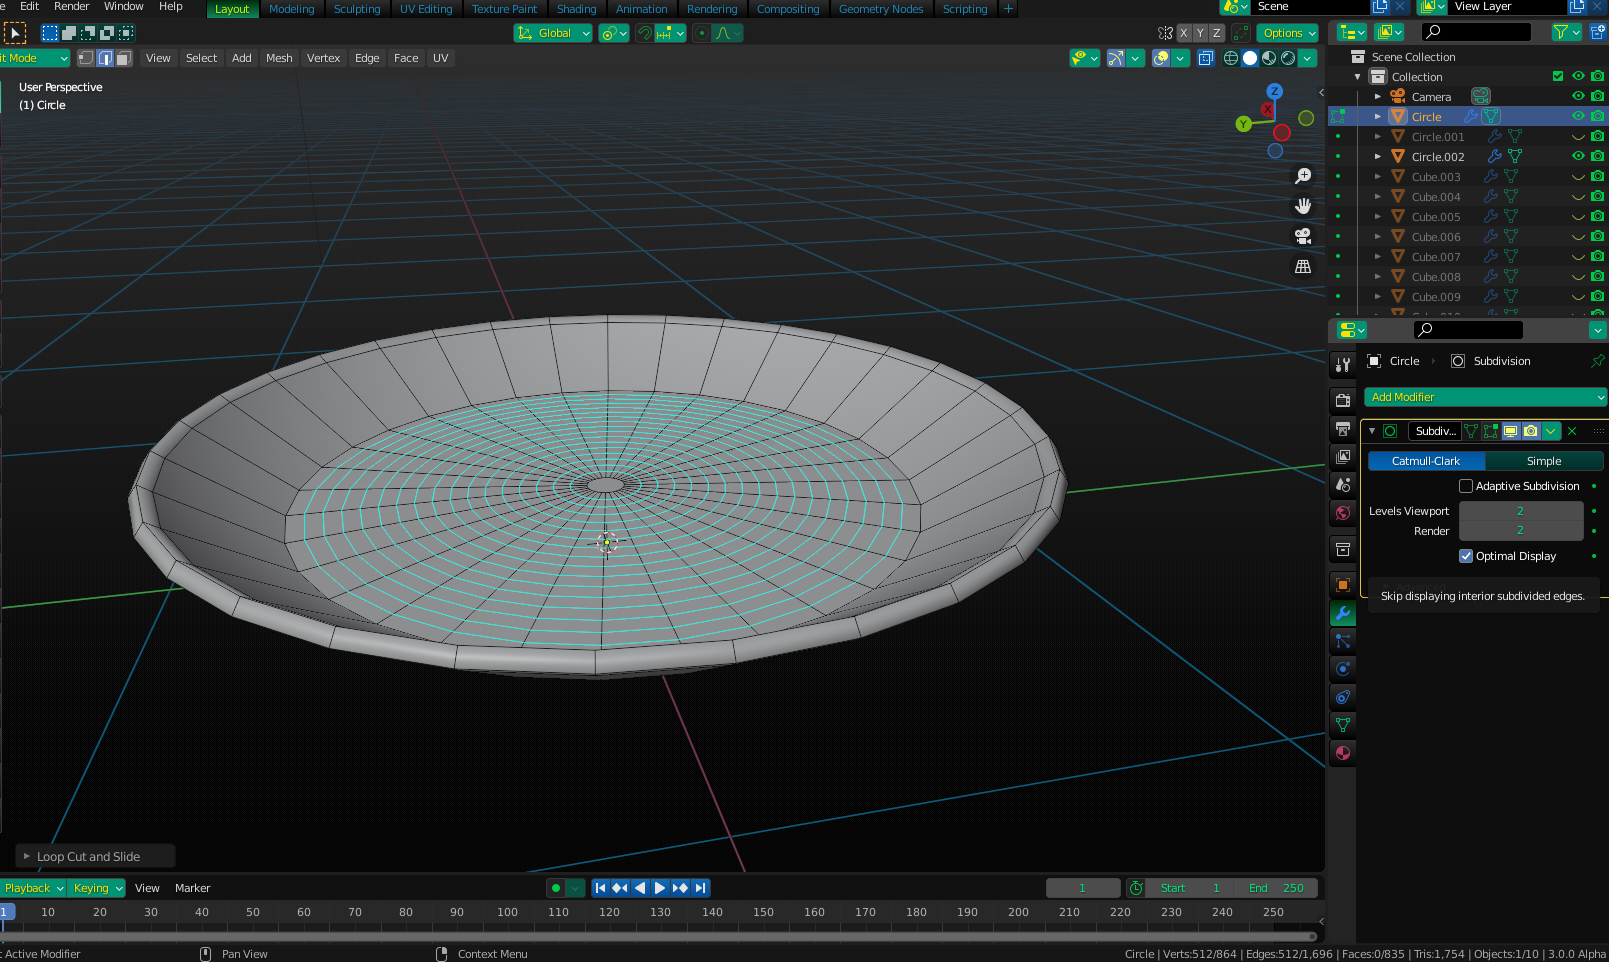The image size is (1609, 962).
Task: Open the Playback dropdown
Action: click(x=33, y=888)
